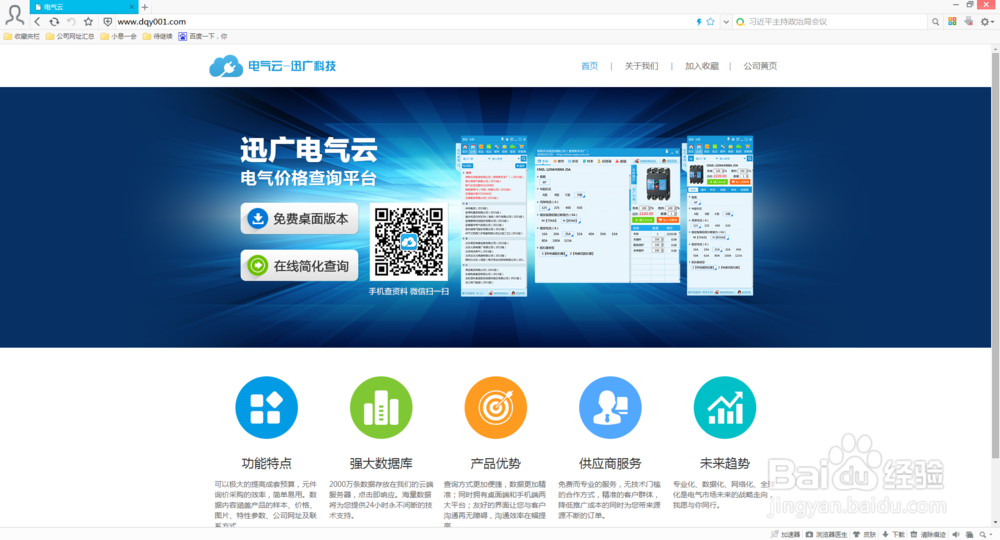
Task: Click the security shield icon beside URL
Action: [107, 22]
